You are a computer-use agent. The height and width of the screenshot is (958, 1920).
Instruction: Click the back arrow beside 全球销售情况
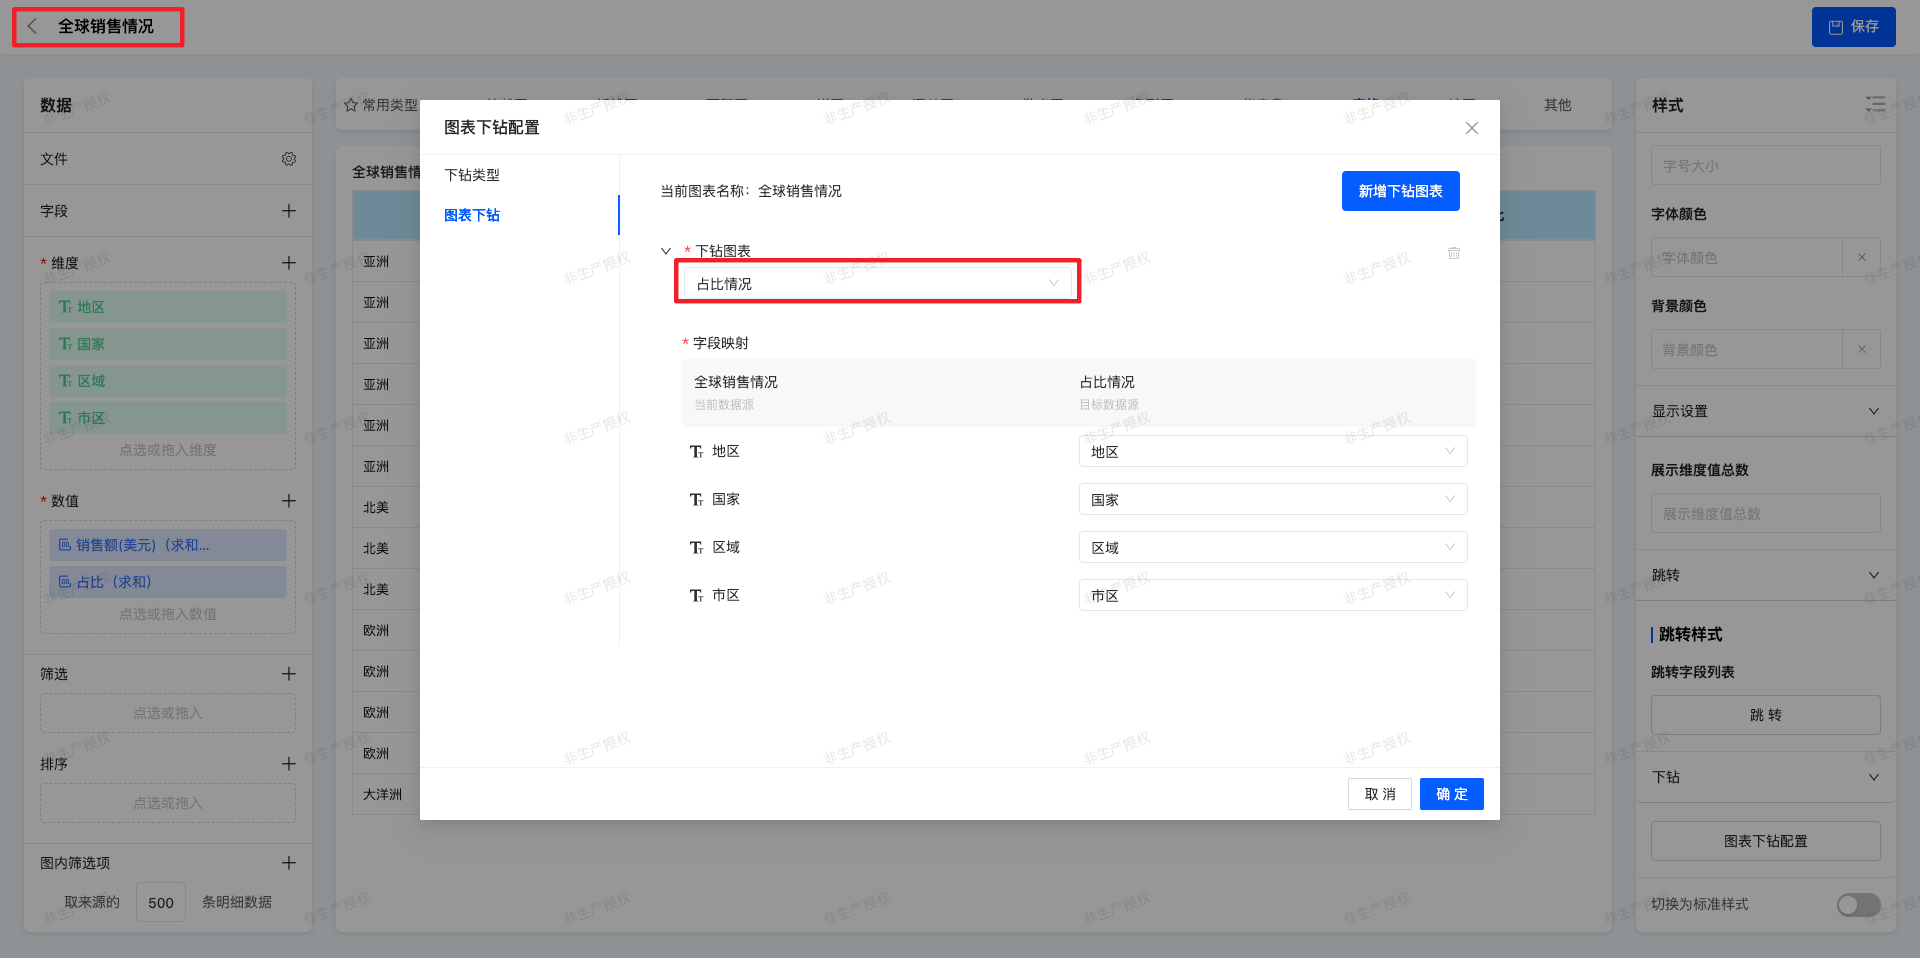[x=32, y=27]
